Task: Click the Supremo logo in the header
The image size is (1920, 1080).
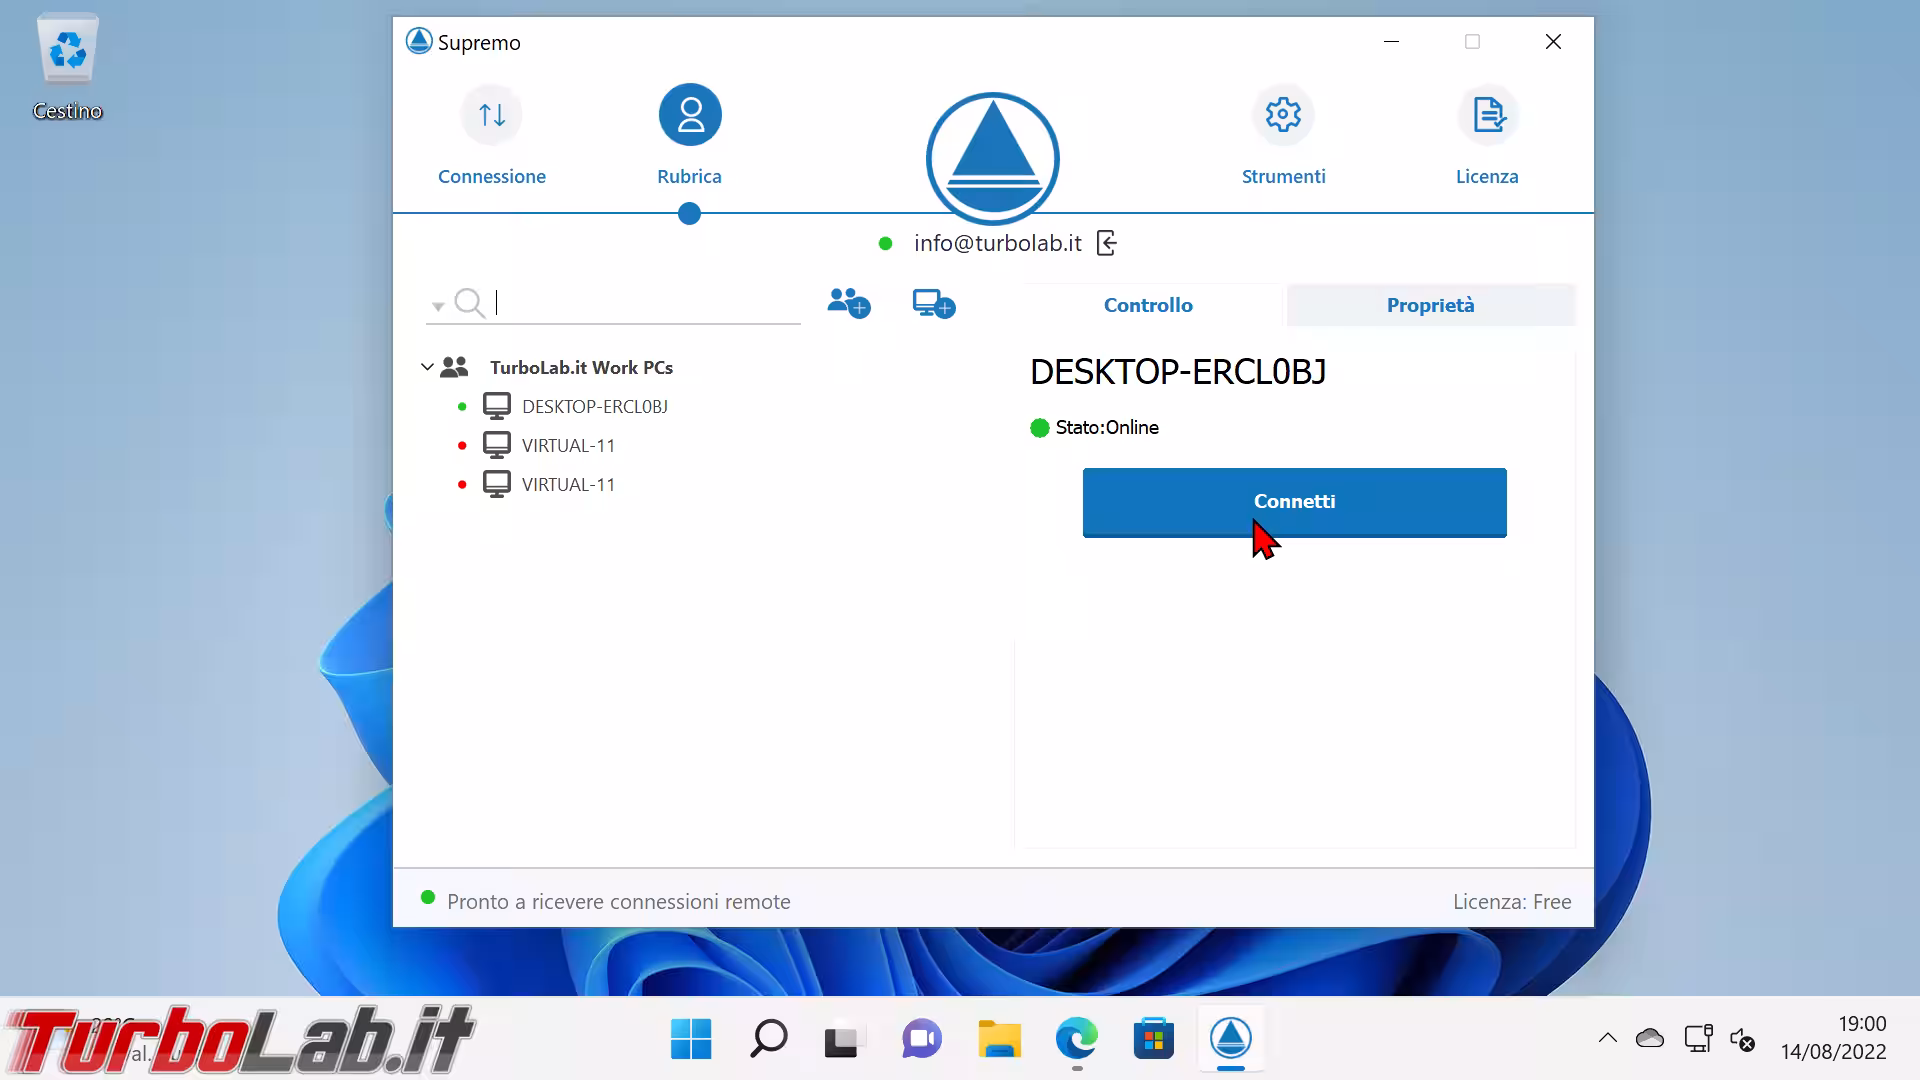Action: tap(992, 158)
